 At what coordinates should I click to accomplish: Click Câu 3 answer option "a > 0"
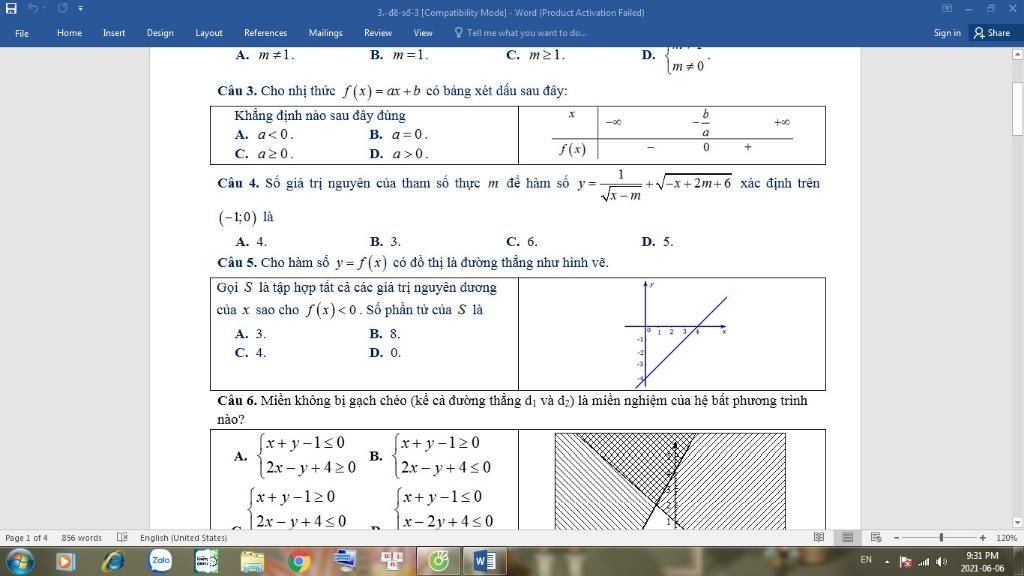pos(399,154)
